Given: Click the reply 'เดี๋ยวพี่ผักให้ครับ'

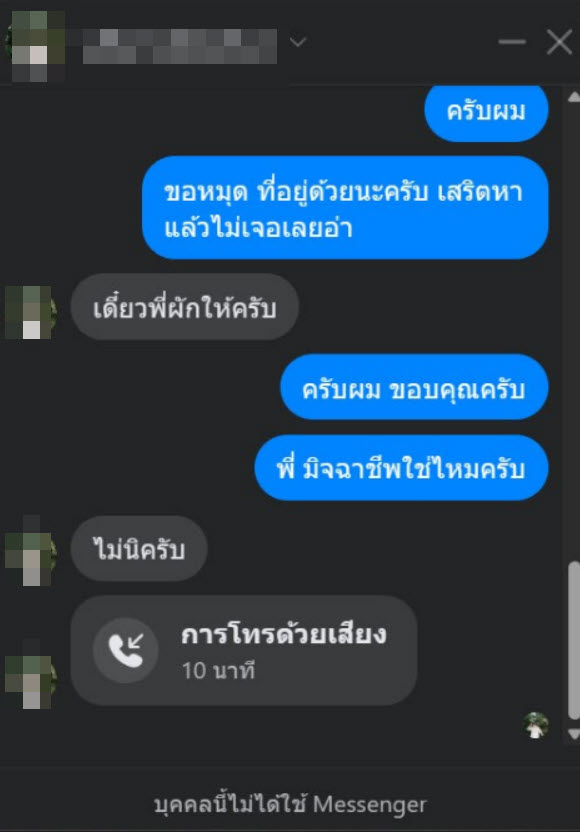Looking at the screenshot, I should pyautogui.click(x=185, y=307).
